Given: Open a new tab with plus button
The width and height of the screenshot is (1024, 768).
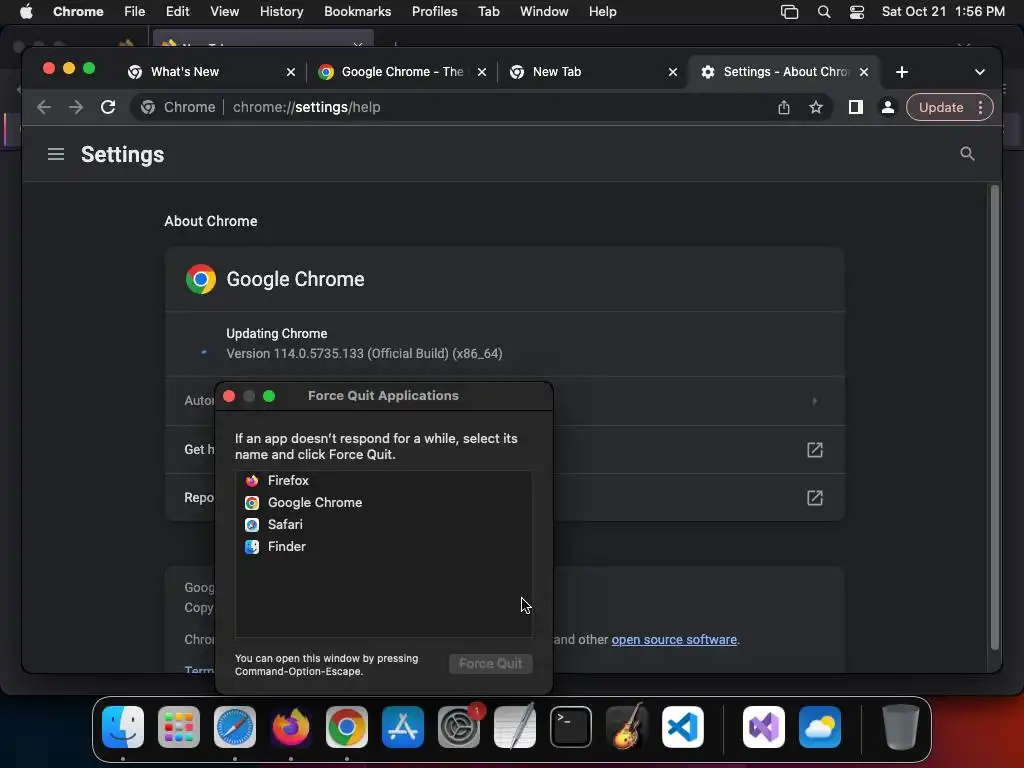Looking at the screenshot, I should (x=902, y=72).
